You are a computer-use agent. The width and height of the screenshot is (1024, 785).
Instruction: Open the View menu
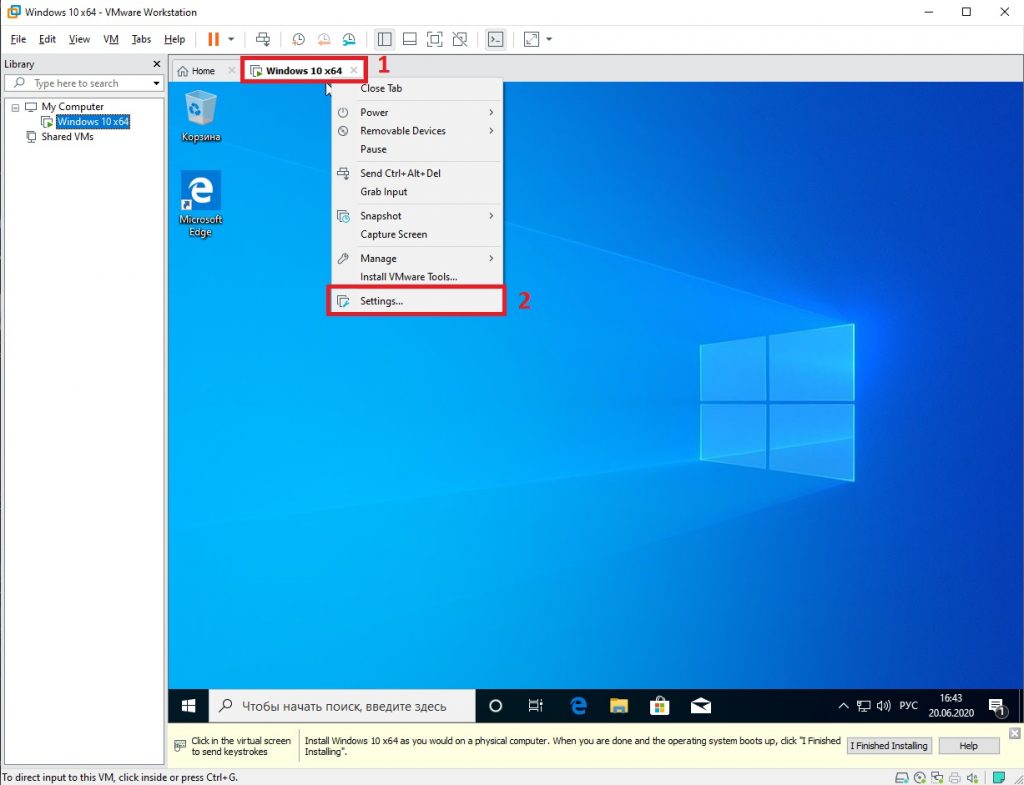click(79, 39)
